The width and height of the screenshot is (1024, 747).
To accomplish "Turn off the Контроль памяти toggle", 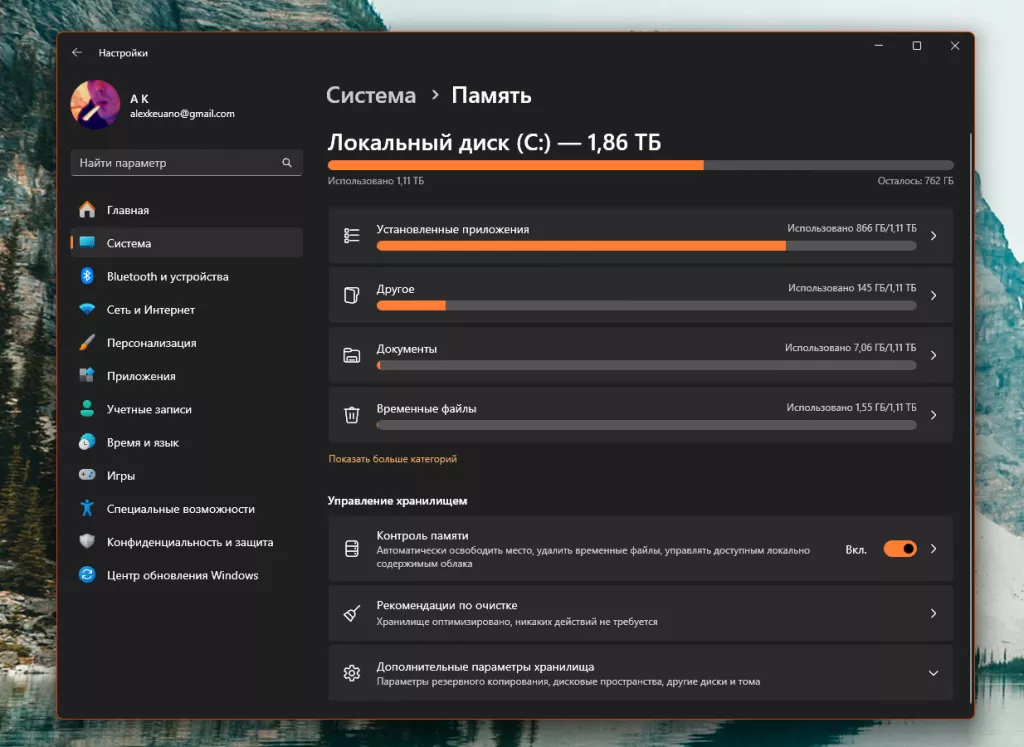I will 899,549.
